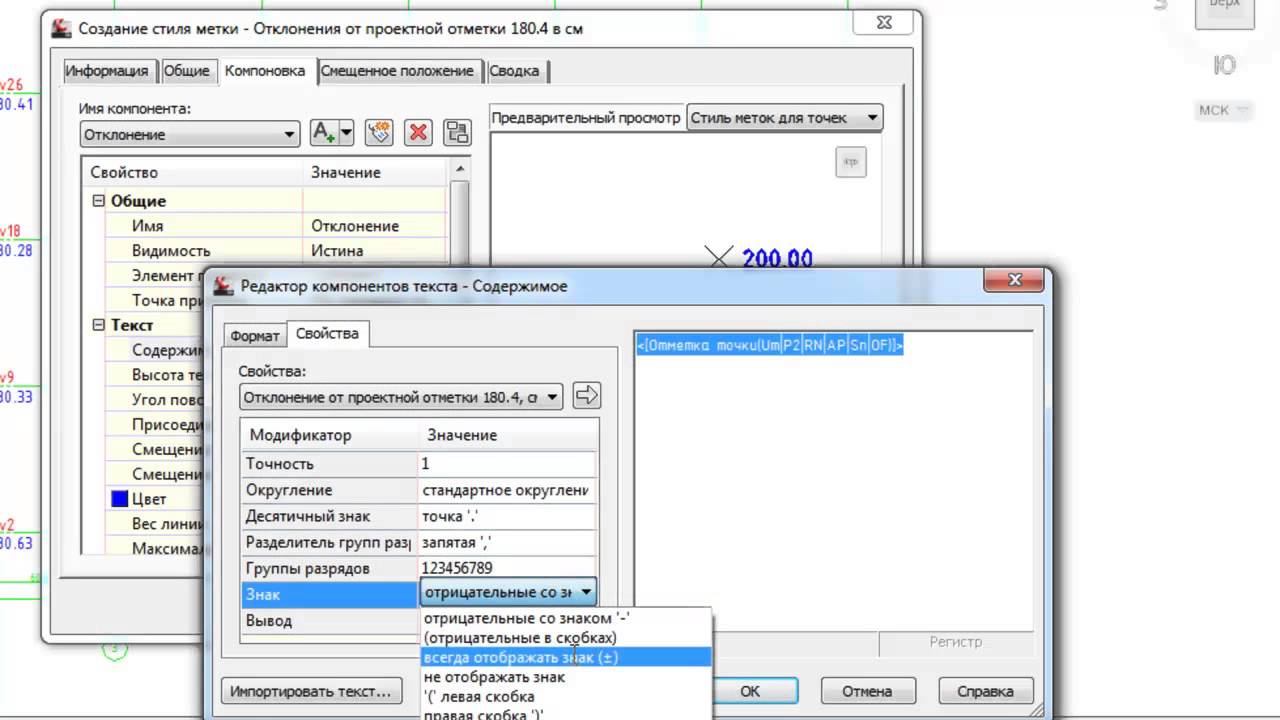1280x720 pixels.
Task: Click the 'Отмена' button
Action: (867, 691)
